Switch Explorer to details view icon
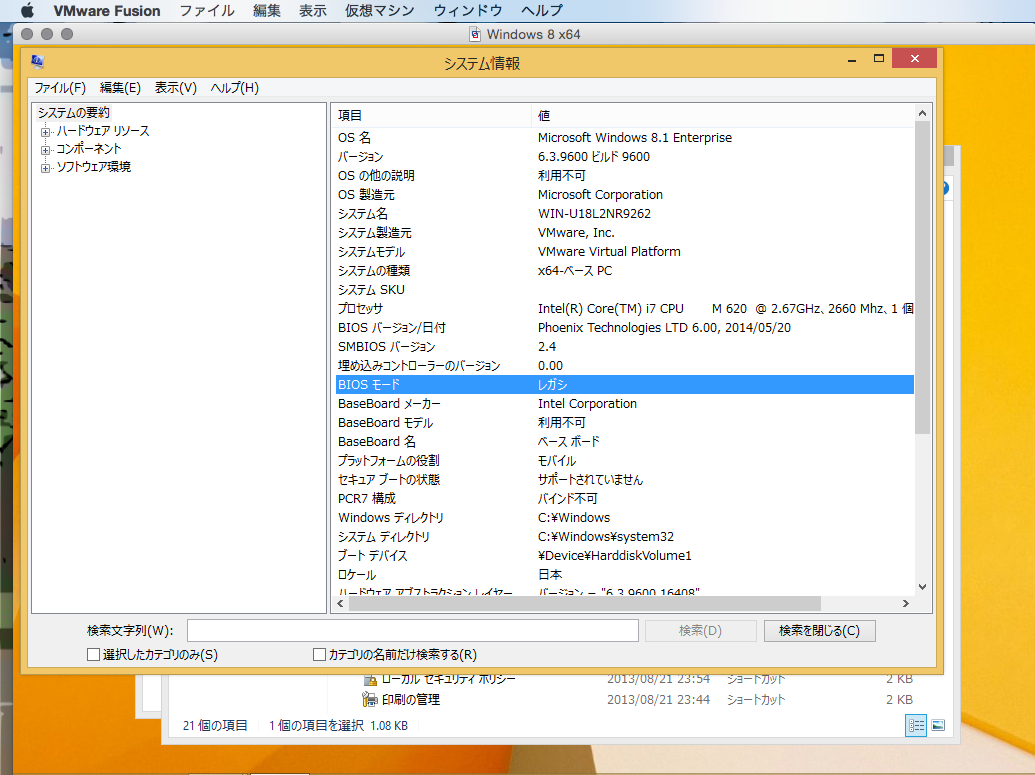The height and width of the screenshot is (775, 1035). coord(916,725)
